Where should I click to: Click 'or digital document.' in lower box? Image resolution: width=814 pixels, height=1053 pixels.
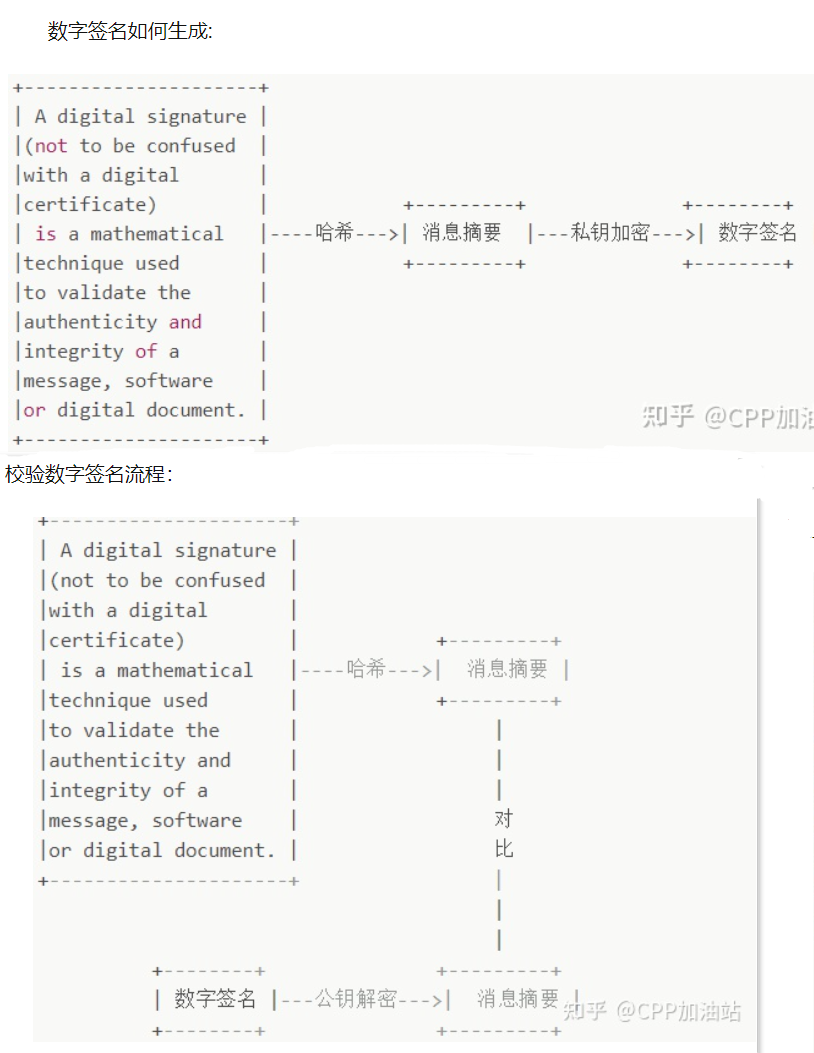[161, 850]
